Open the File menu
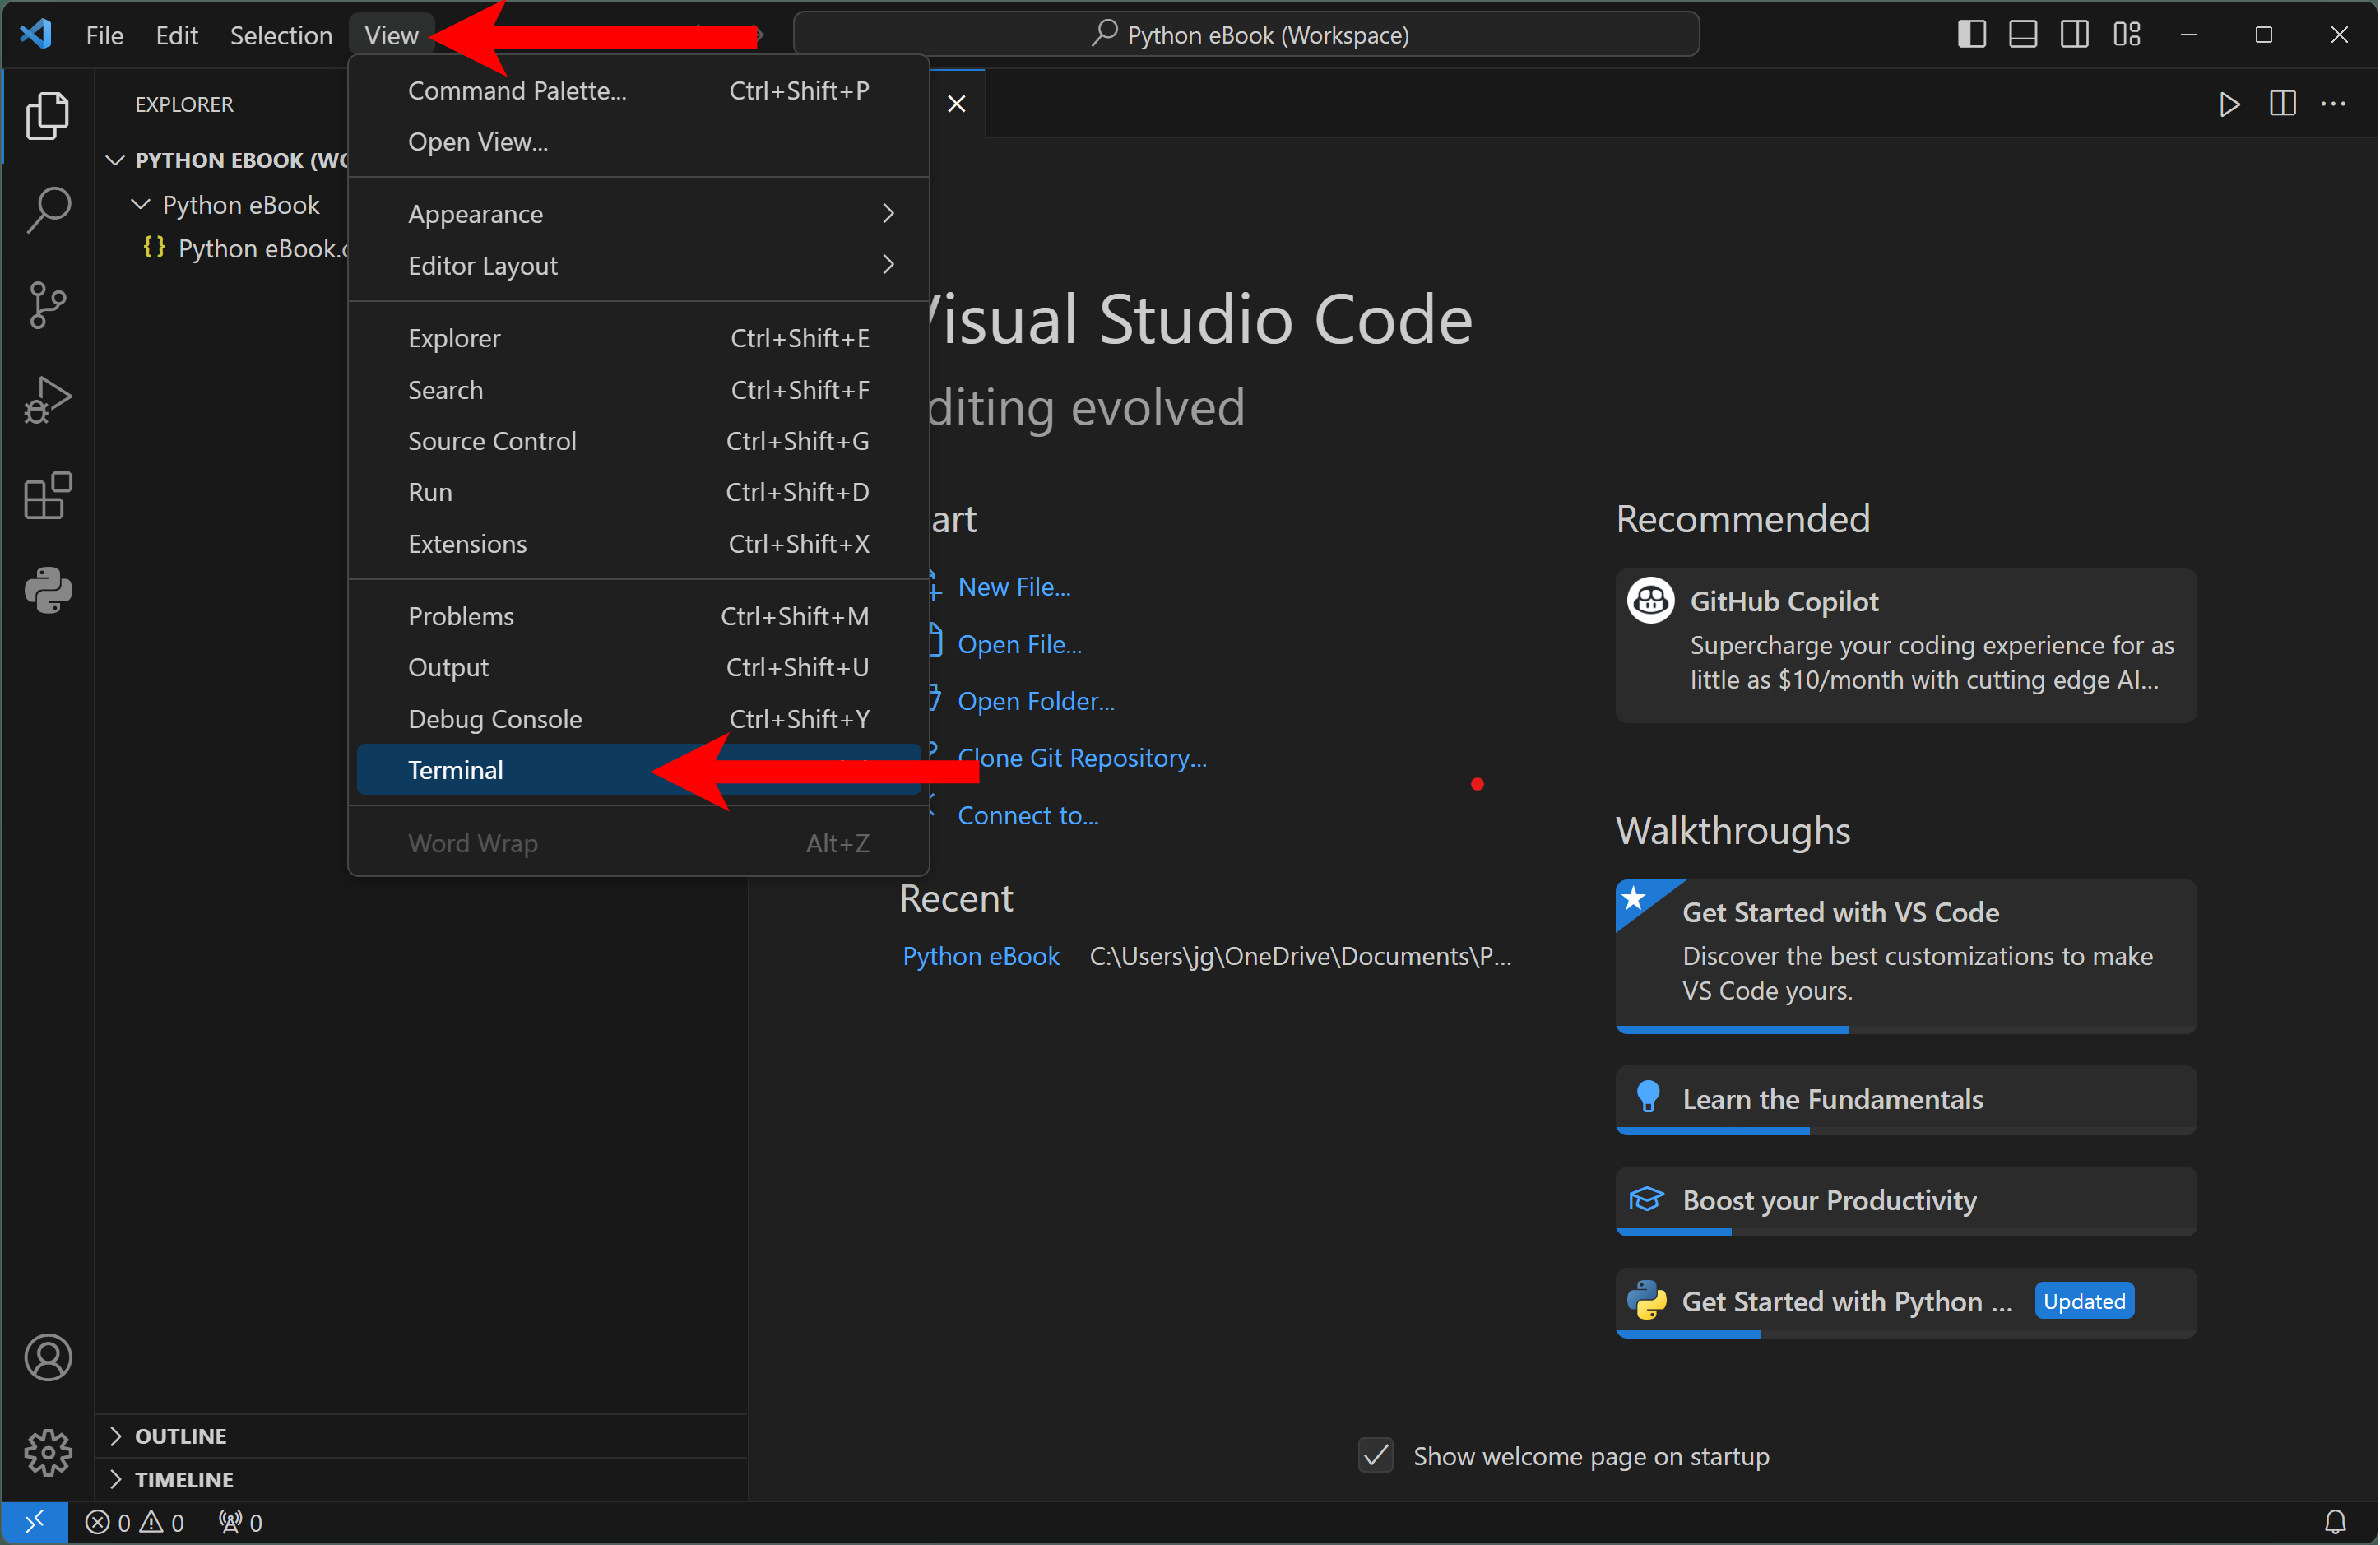2380x1545 pixels. pos(104,35)
